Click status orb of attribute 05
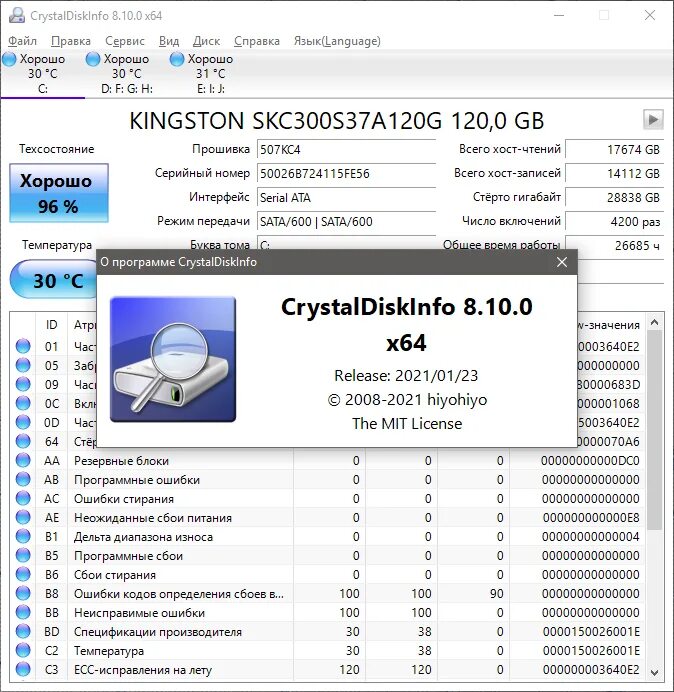Image resolution: width=674 pixels, height=692 pixels. 23,365
